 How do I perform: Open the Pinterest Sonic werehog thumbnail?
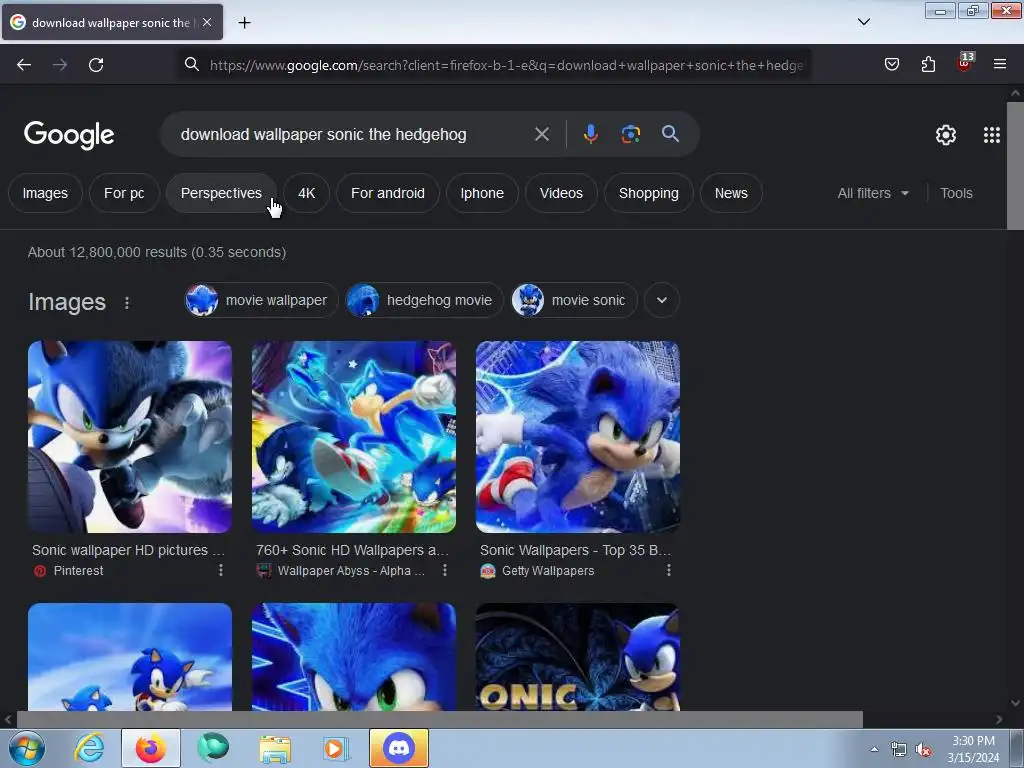pyautogui.click(x=130, y=437)
